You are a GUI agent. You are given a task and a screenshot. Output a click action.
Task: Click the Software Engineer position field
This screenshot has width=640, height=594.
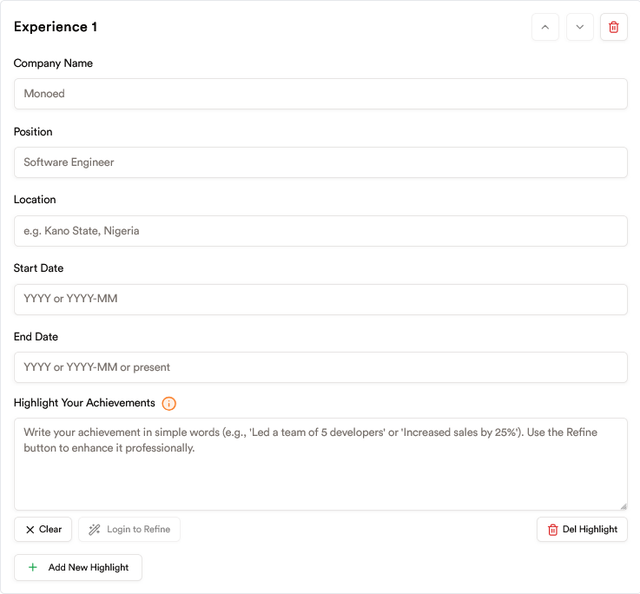click(321, 162)
